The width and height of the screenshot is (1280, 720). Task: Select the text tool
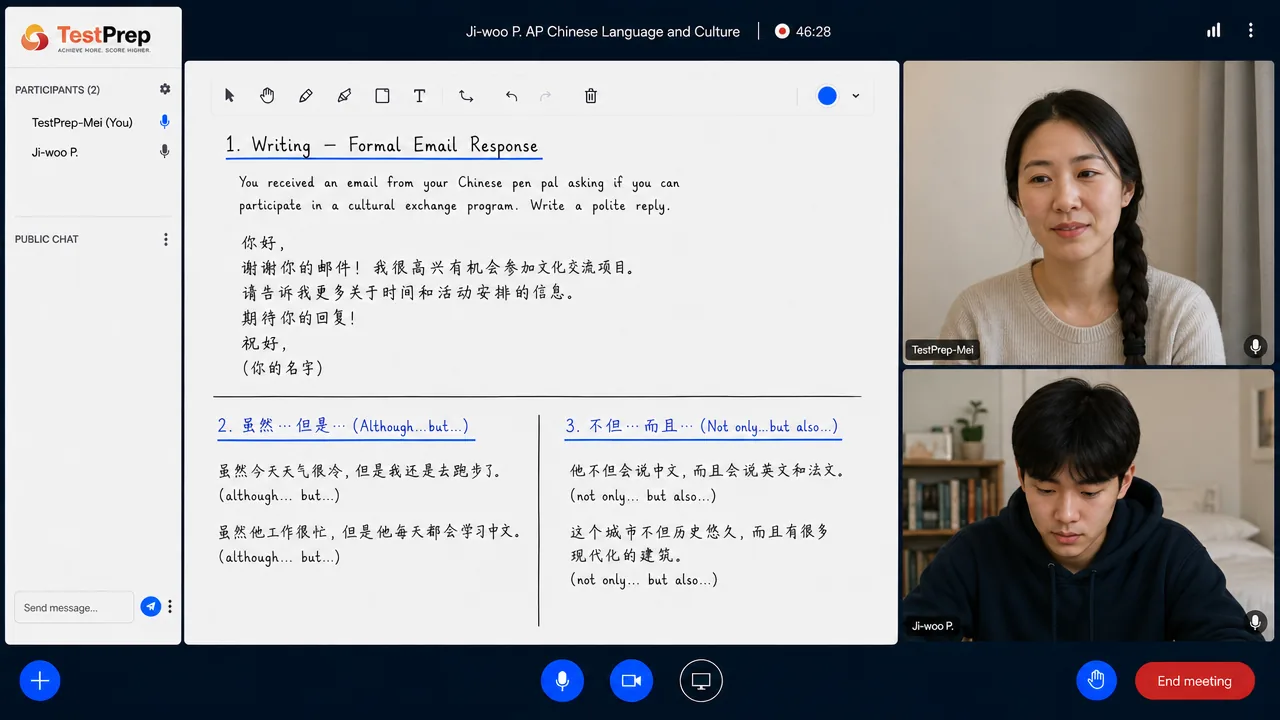[x=420, y=96]
